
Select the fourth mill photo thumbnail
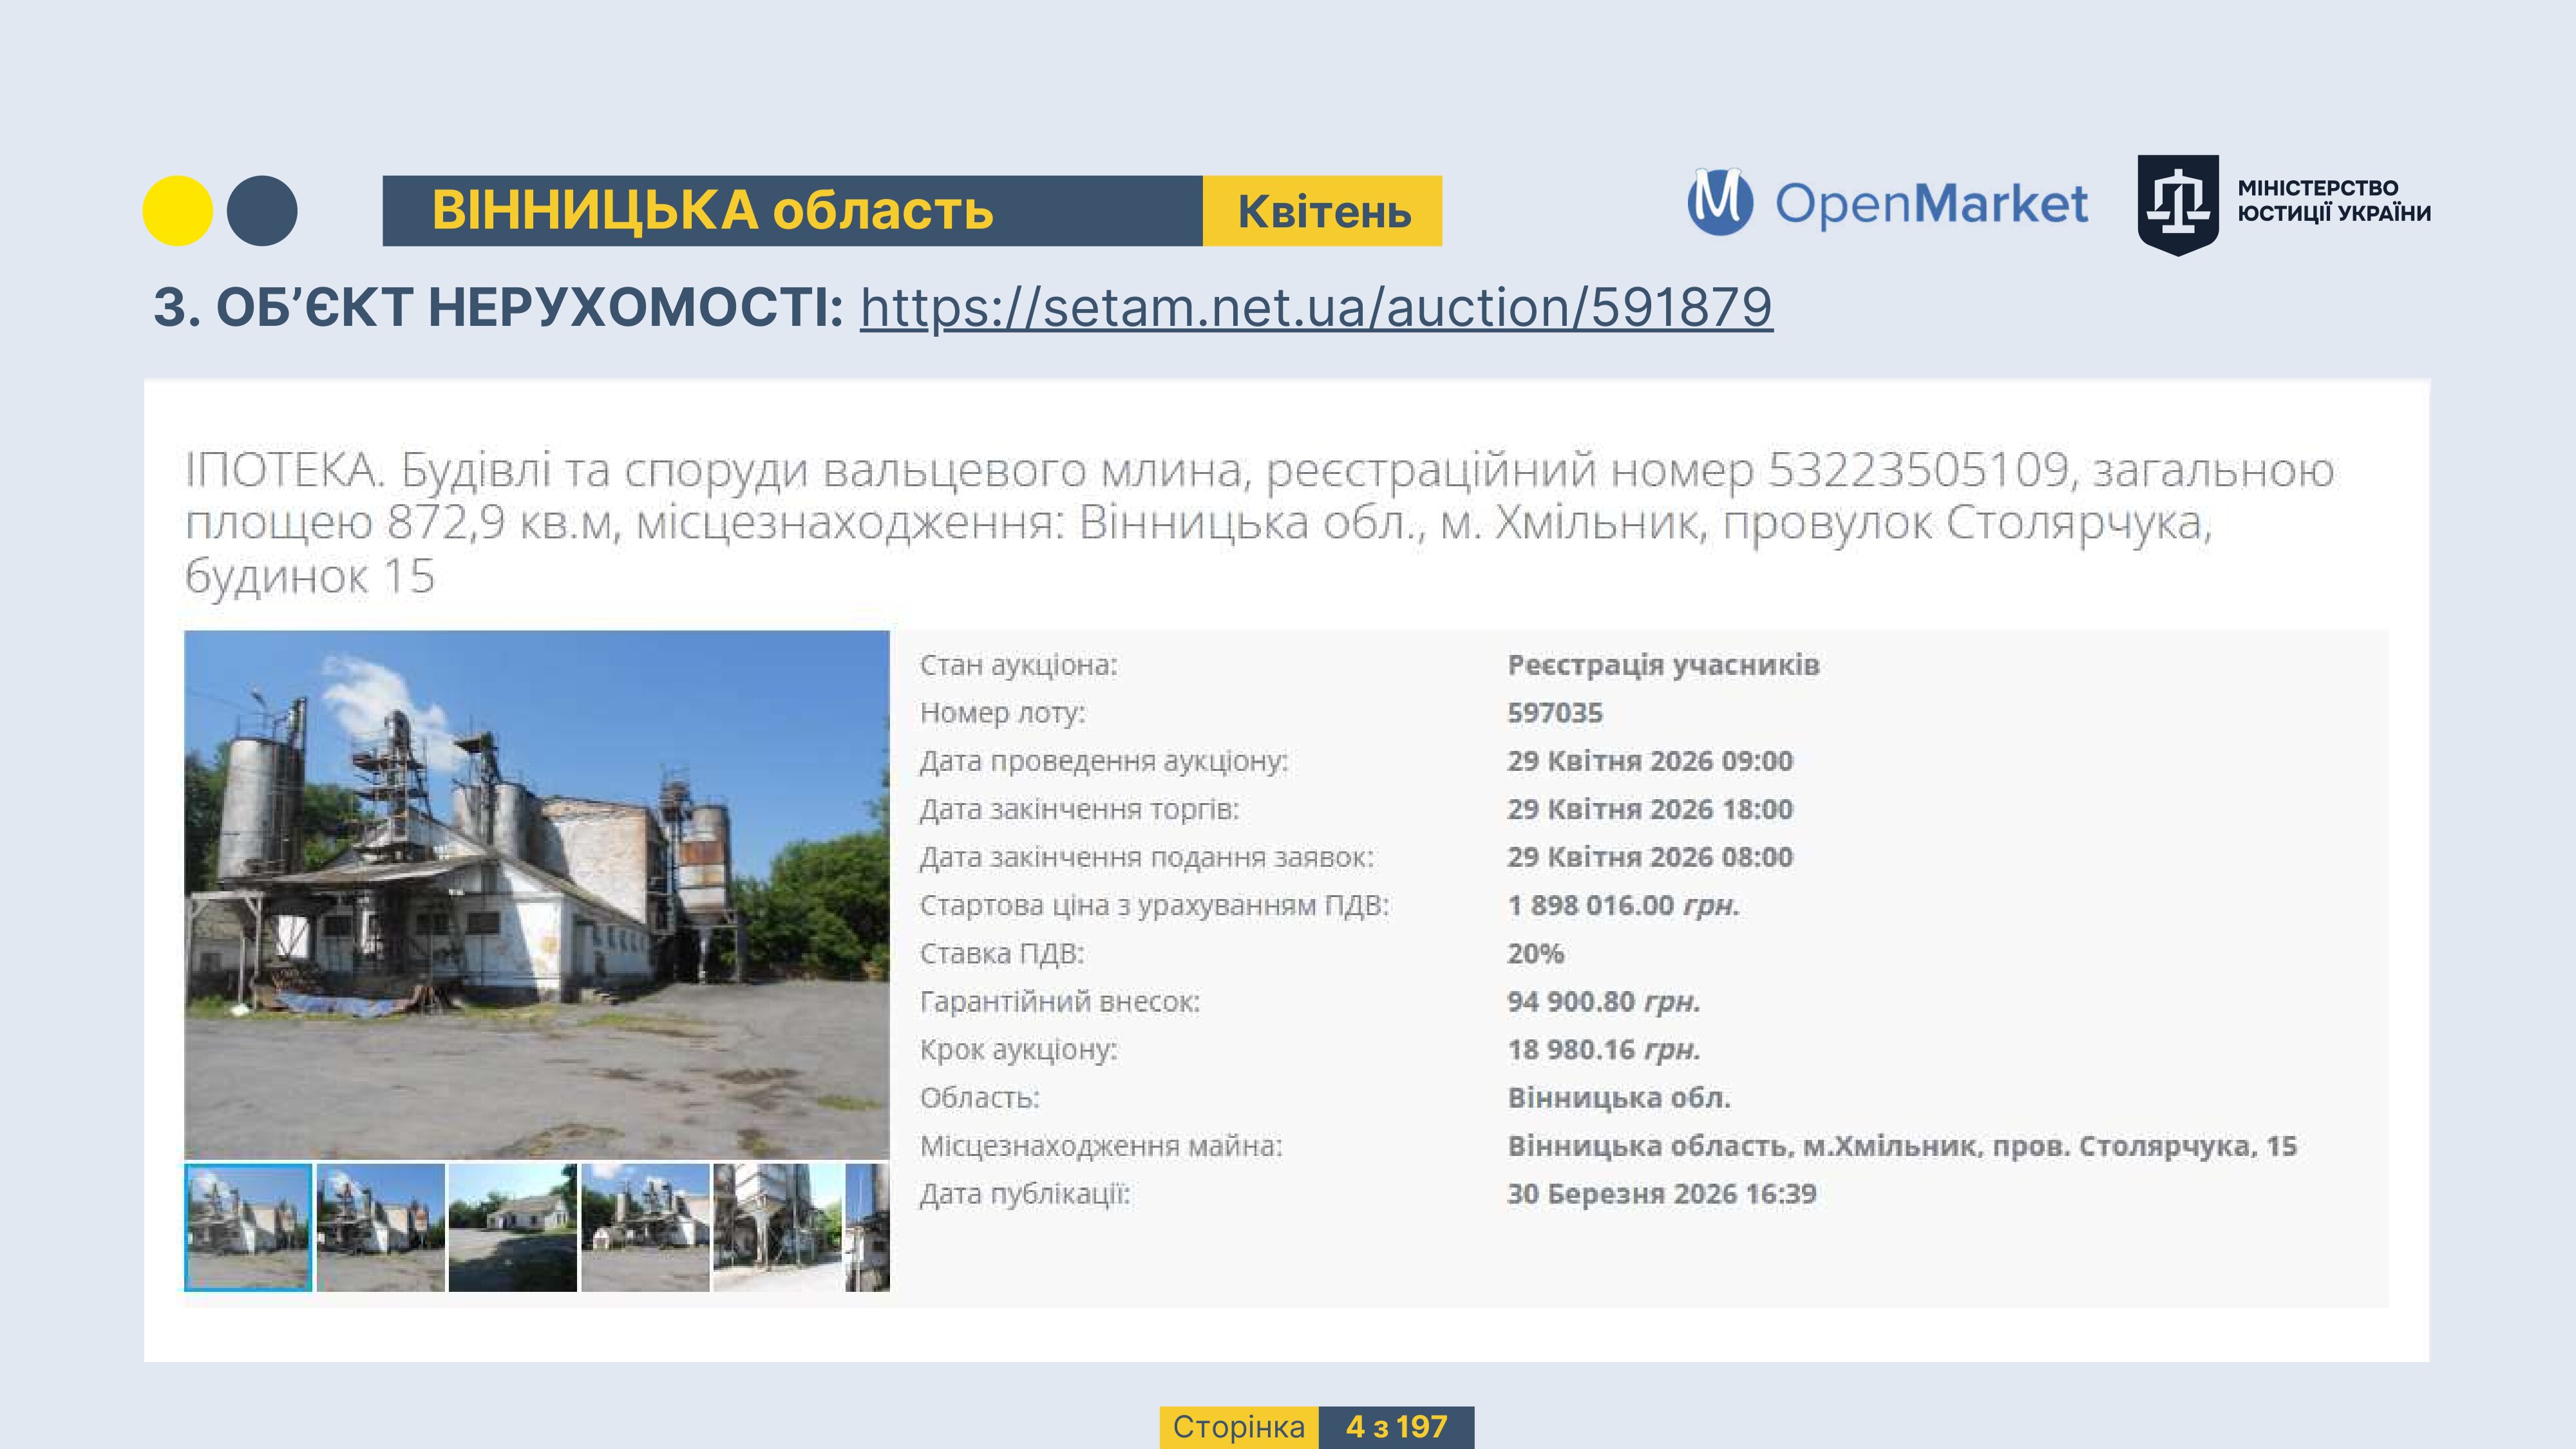point(645,1227)
